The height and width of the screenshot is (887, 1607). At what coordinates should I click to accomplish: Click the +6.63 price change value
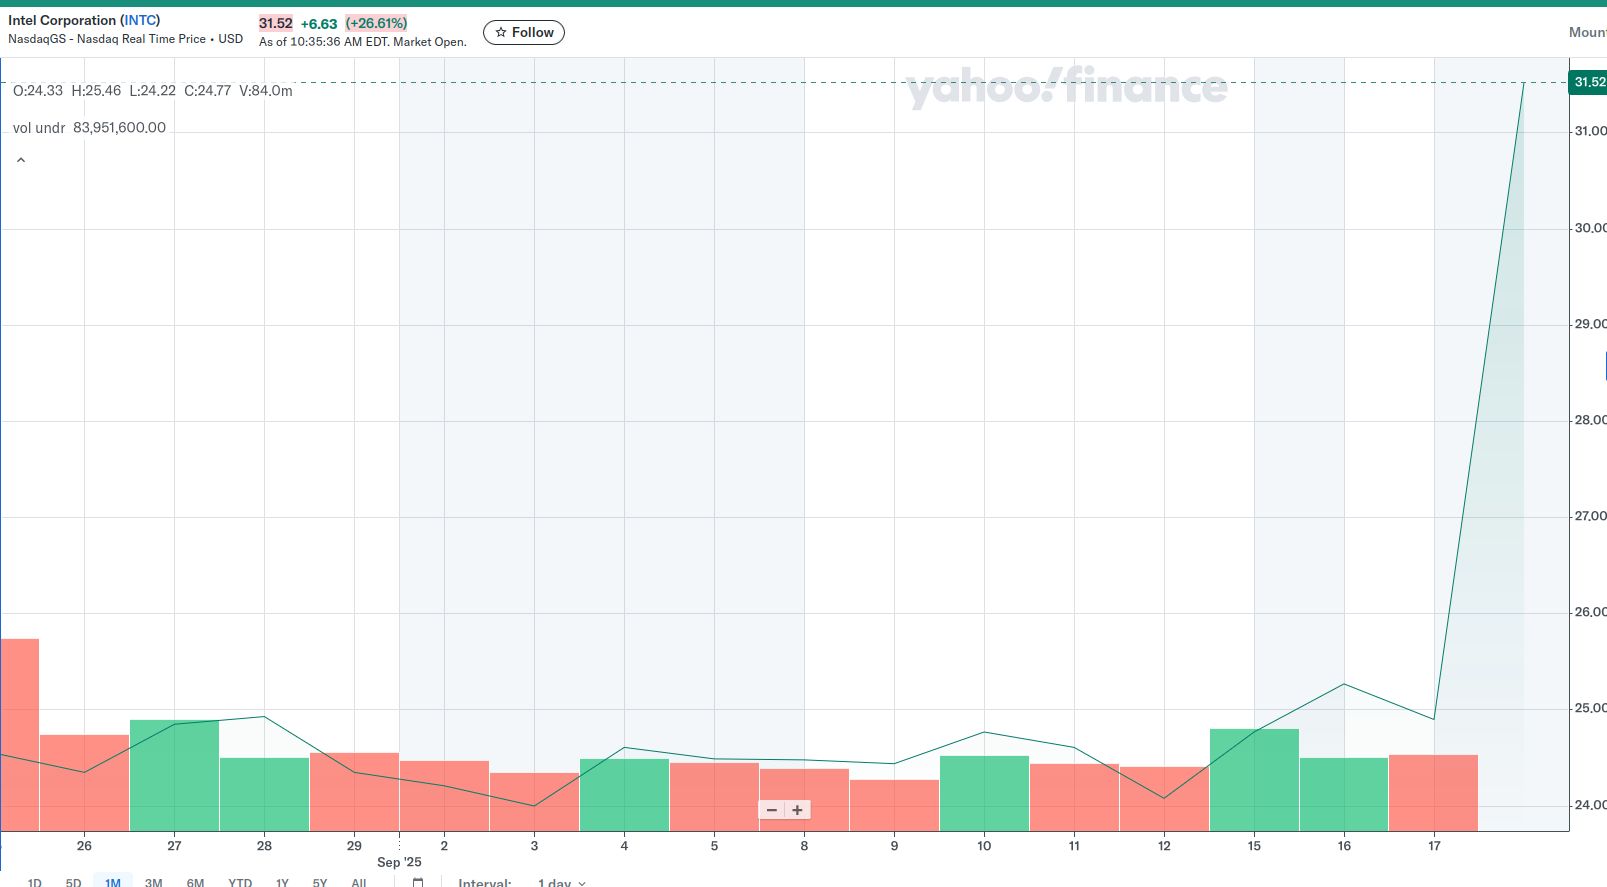coord(319,24)
